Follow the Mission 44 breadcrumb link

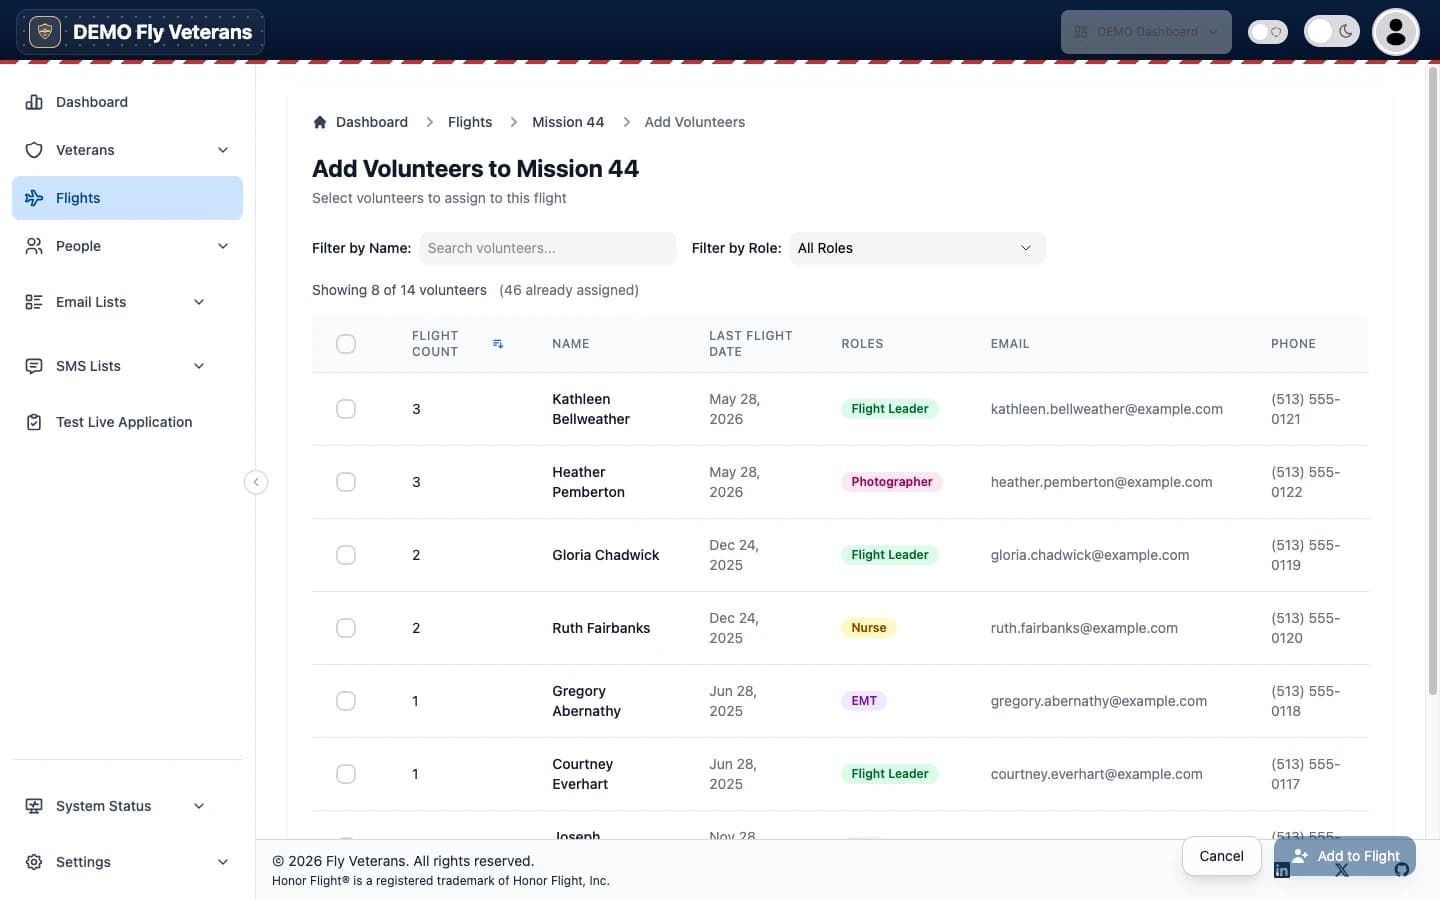tap(568, 122)
